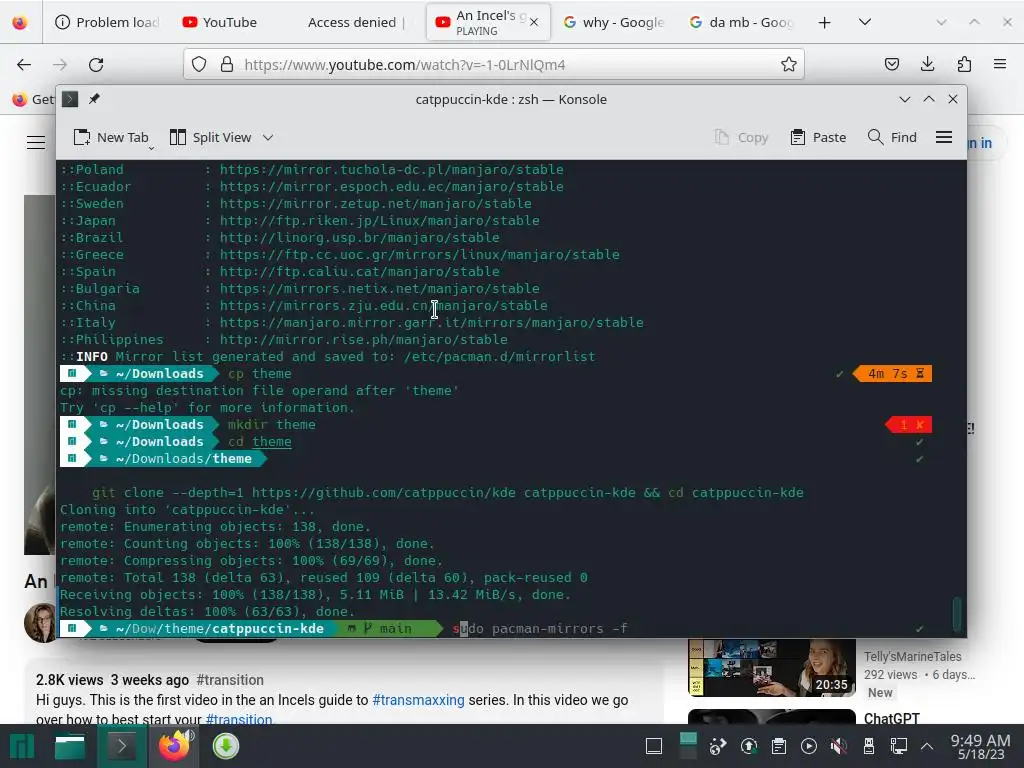Click Split View button in Konsole
1024x768 pixels.
point(210,137)
